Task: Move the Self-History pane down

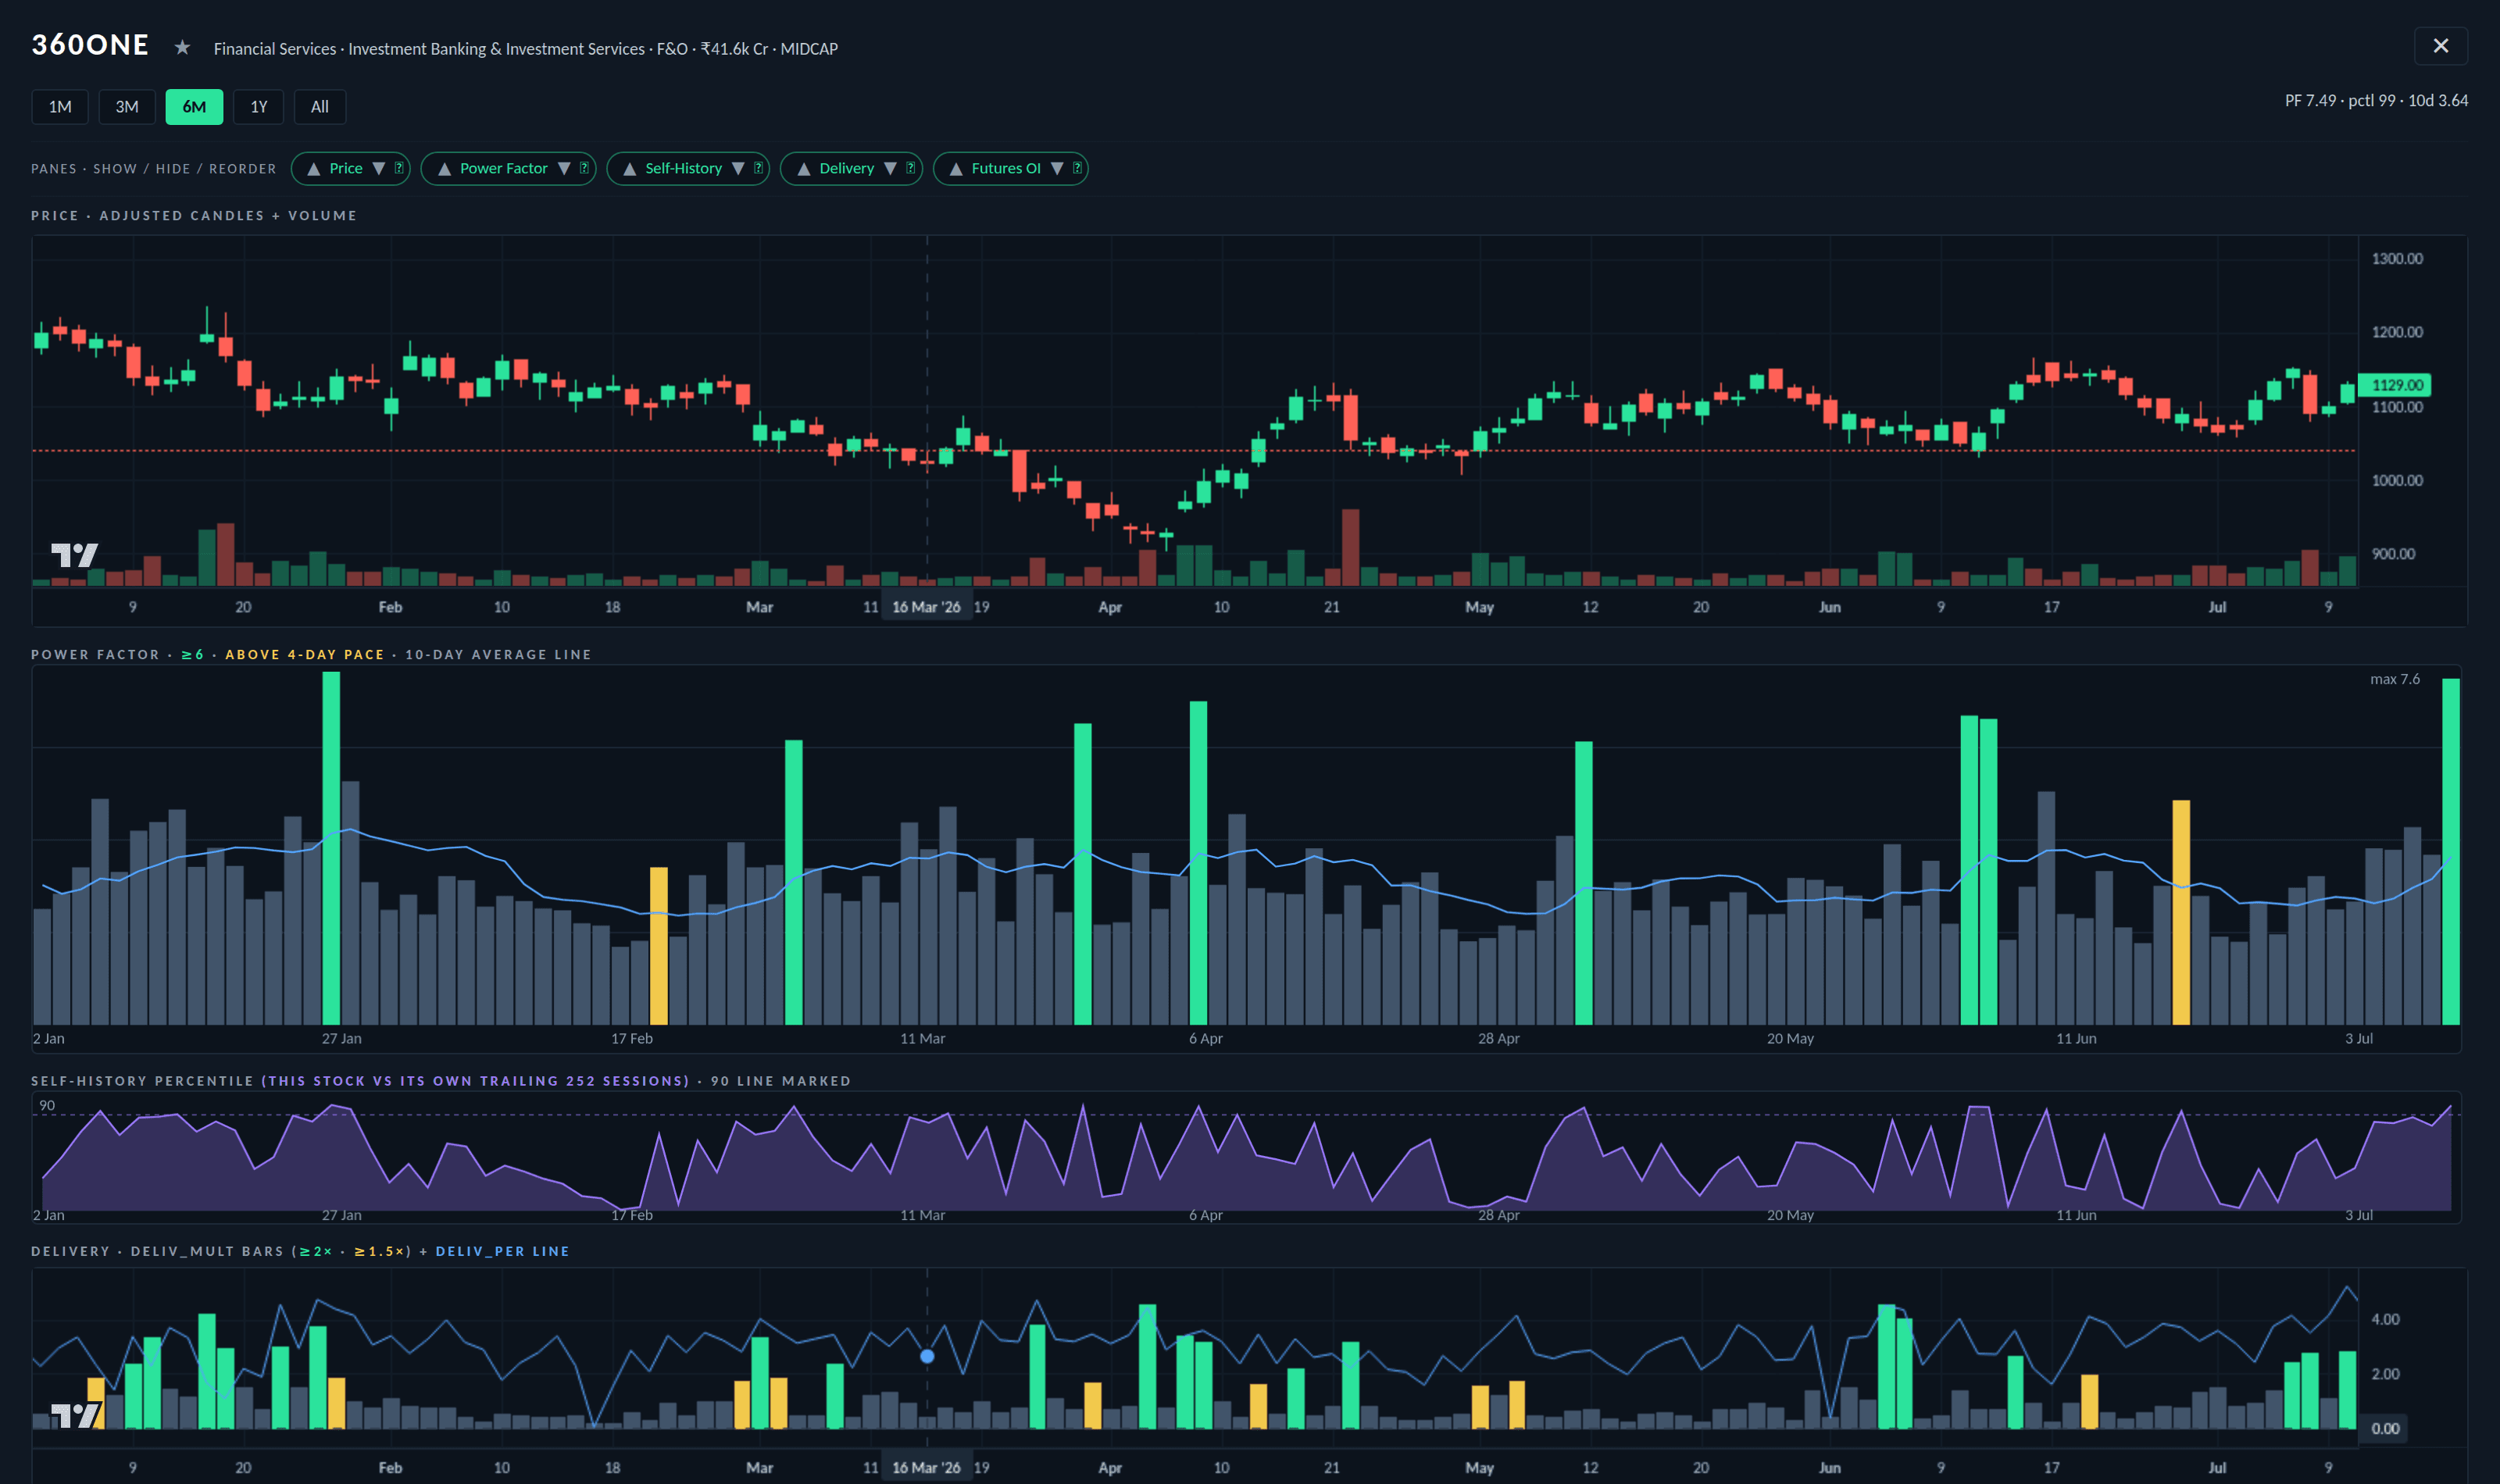Action: pyautogui.click(x=738, y=168)
